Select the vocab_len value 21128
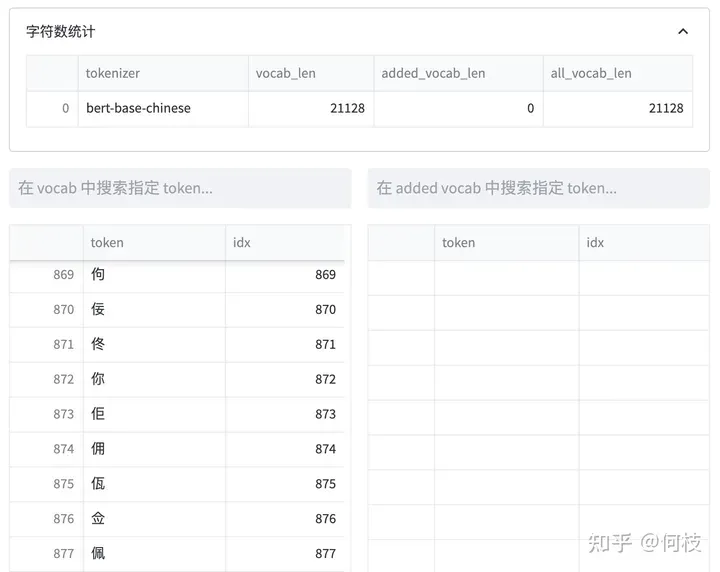720x572 pixels. 311,108
